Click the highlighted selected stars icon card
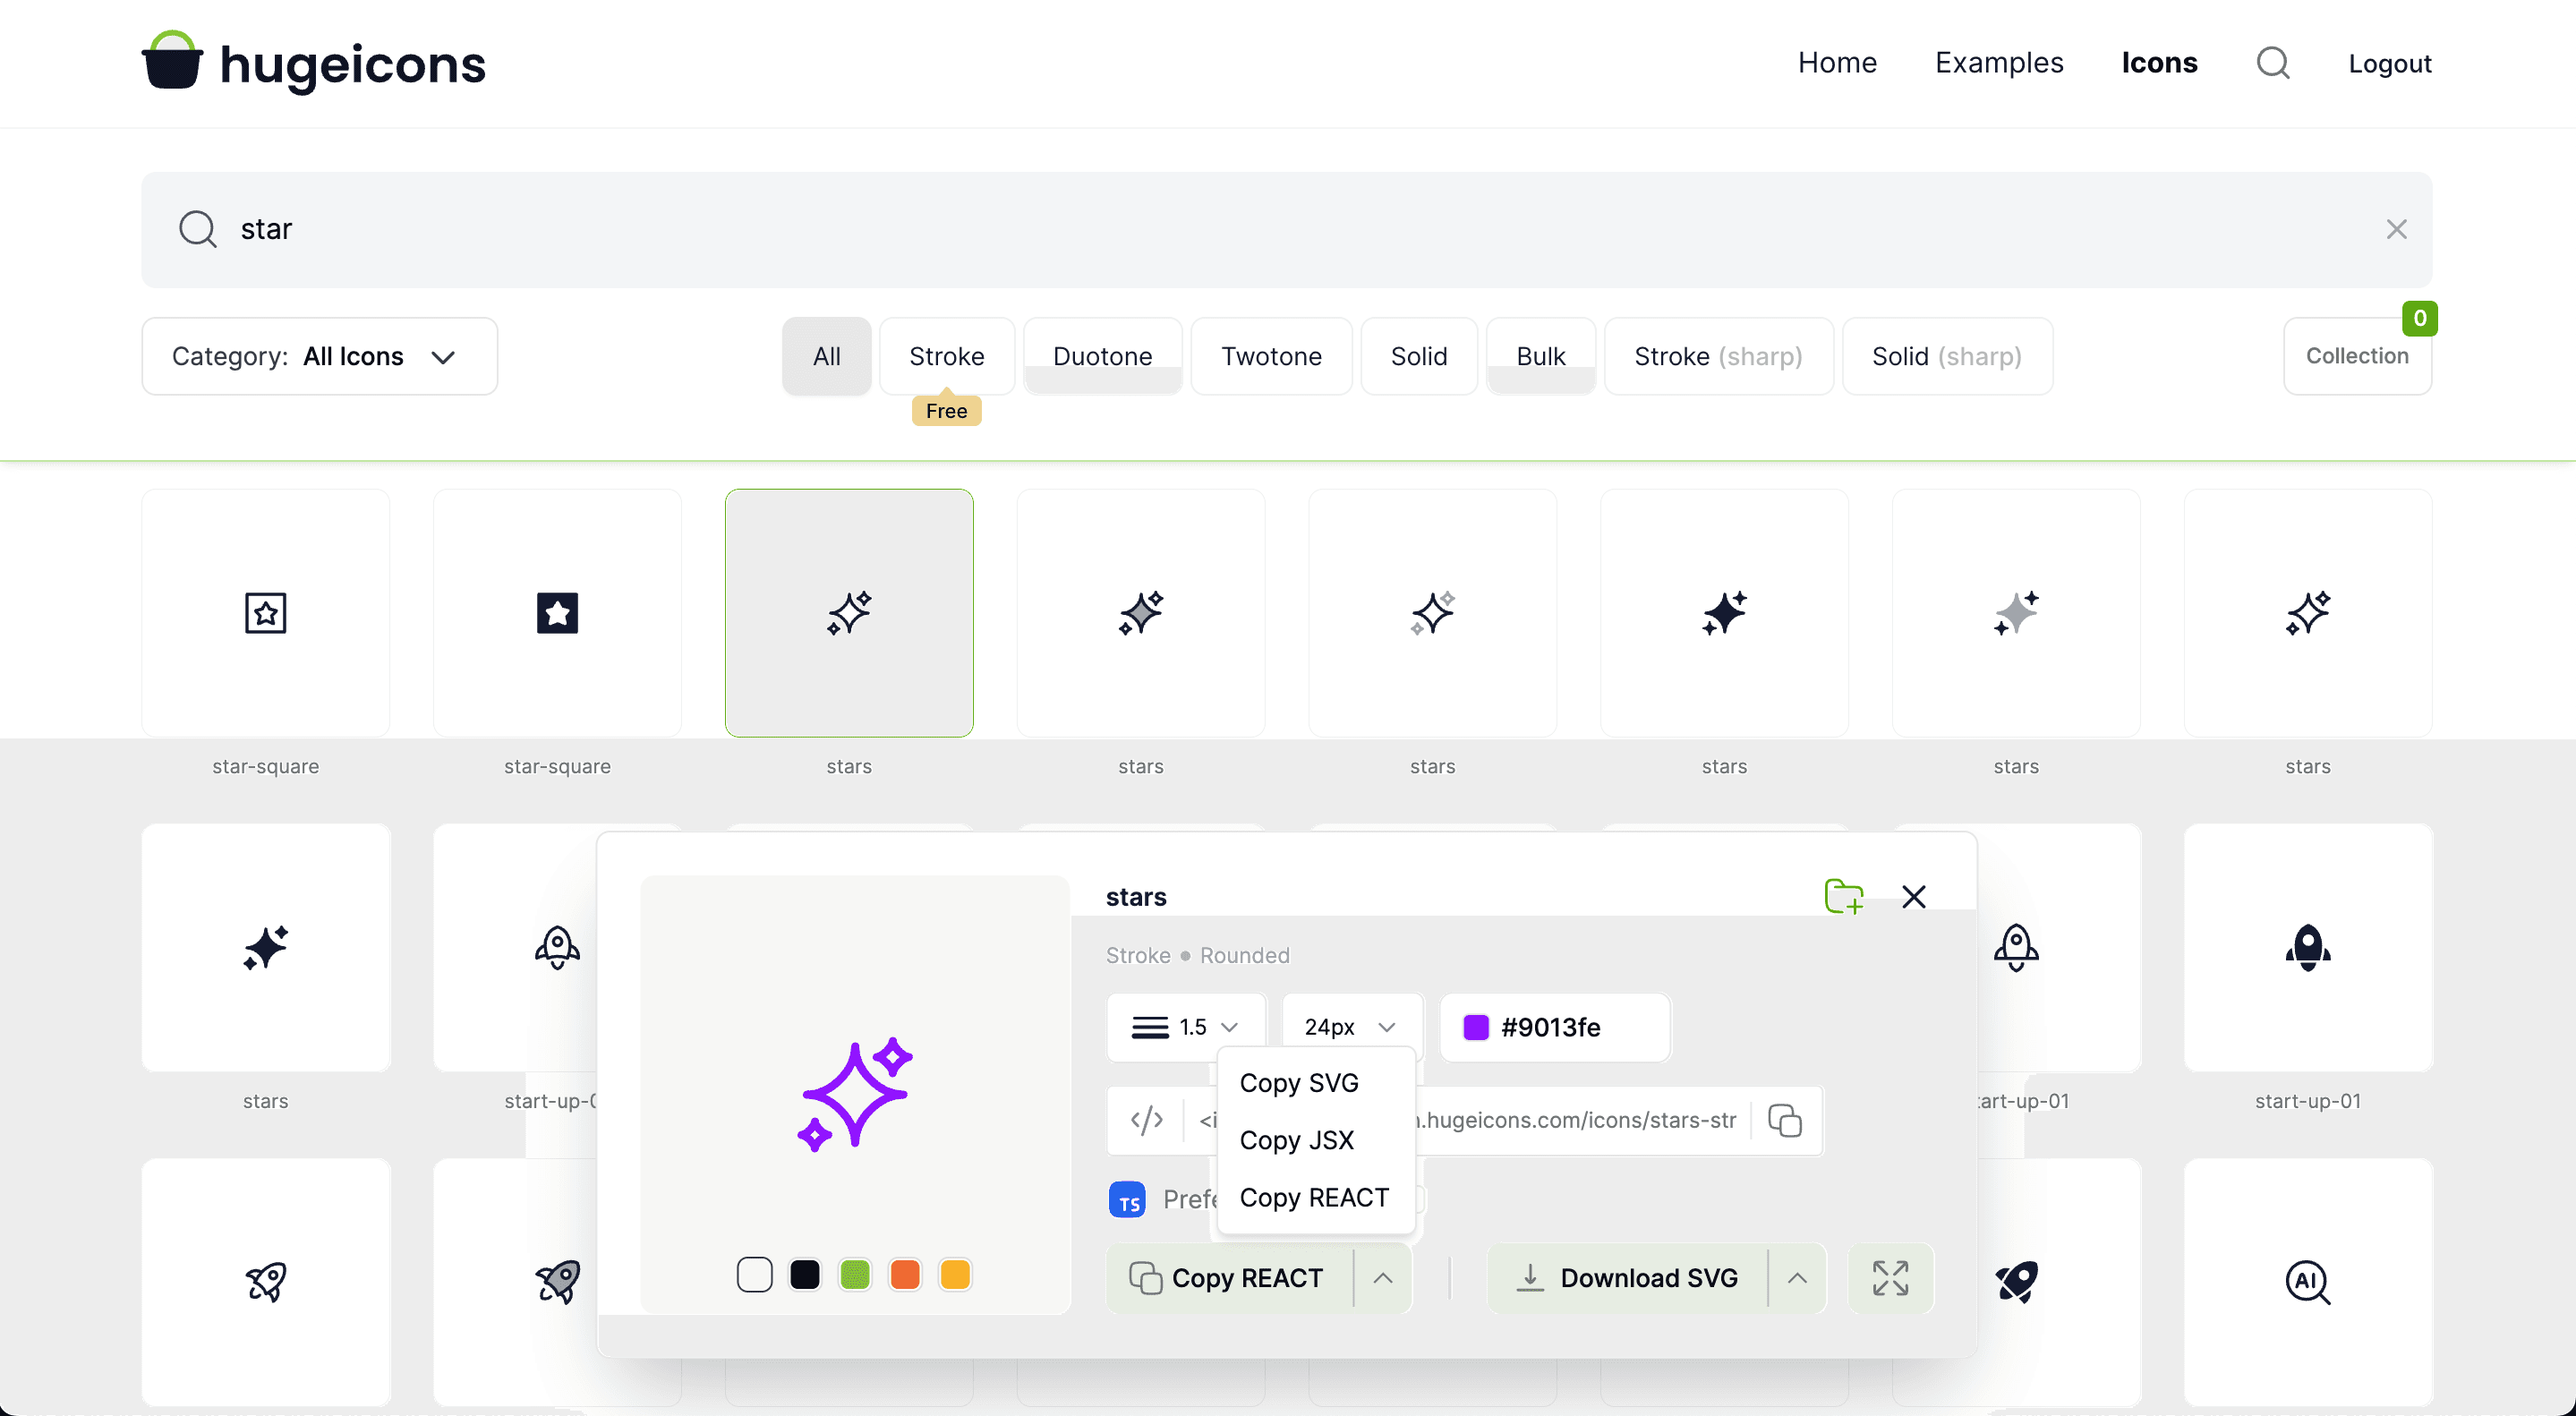Image resolution: width=2576 pixels, height=1416 pixels. 849,612
